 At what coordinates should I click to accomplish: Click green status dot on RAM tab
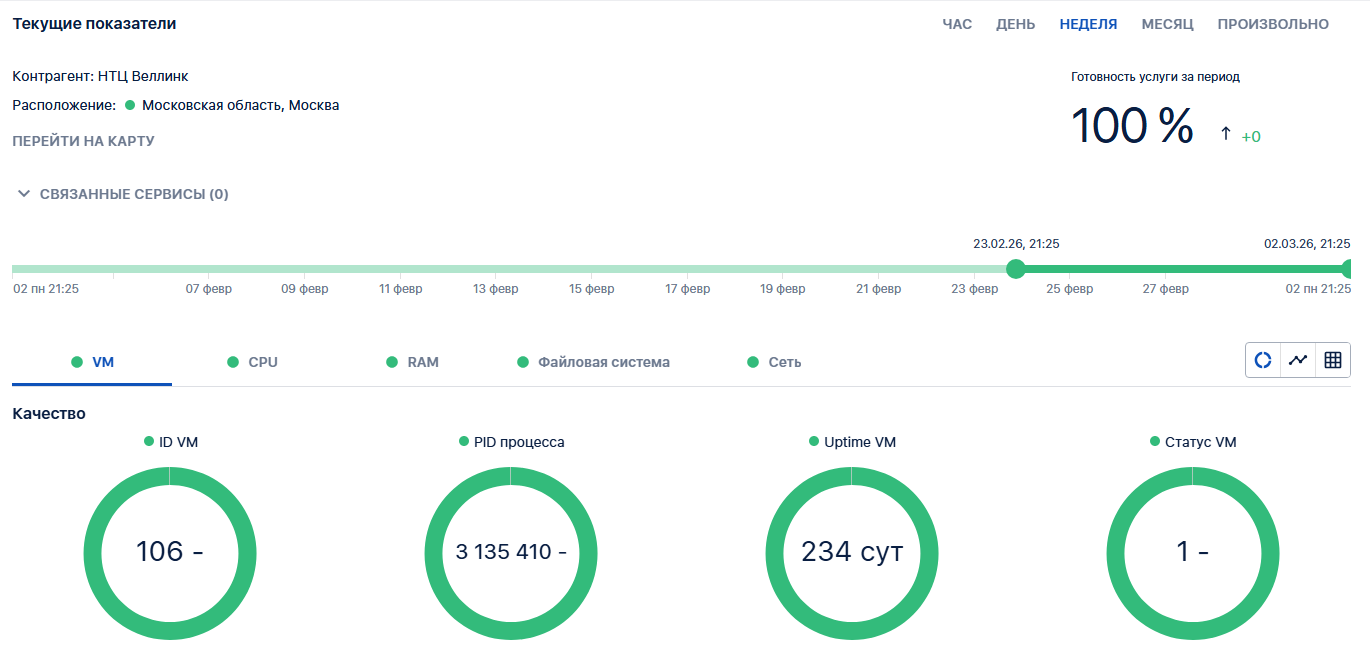click(392, 362)
